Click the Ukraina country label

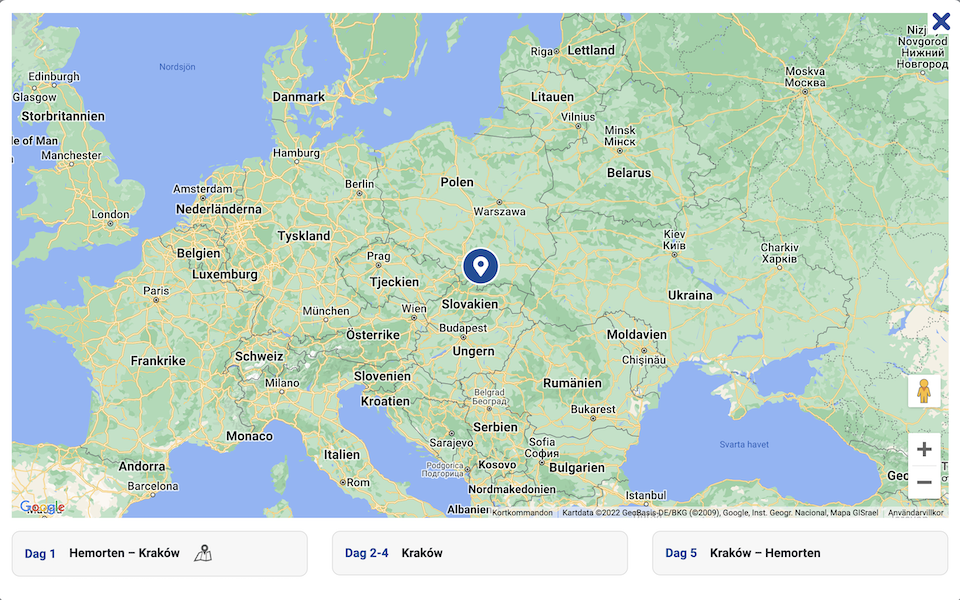pos(690,295)
